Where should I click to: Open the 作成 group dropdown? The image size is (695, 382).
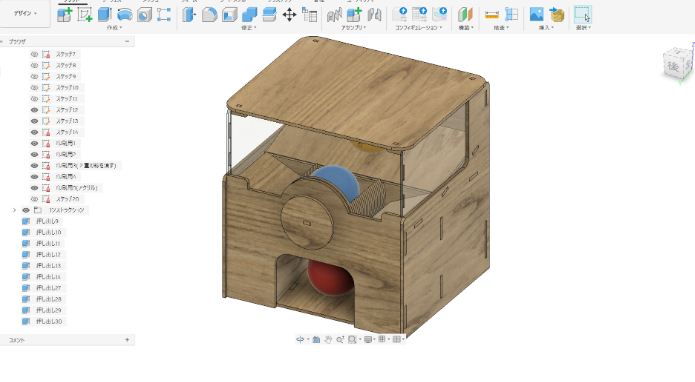[114, 27]
